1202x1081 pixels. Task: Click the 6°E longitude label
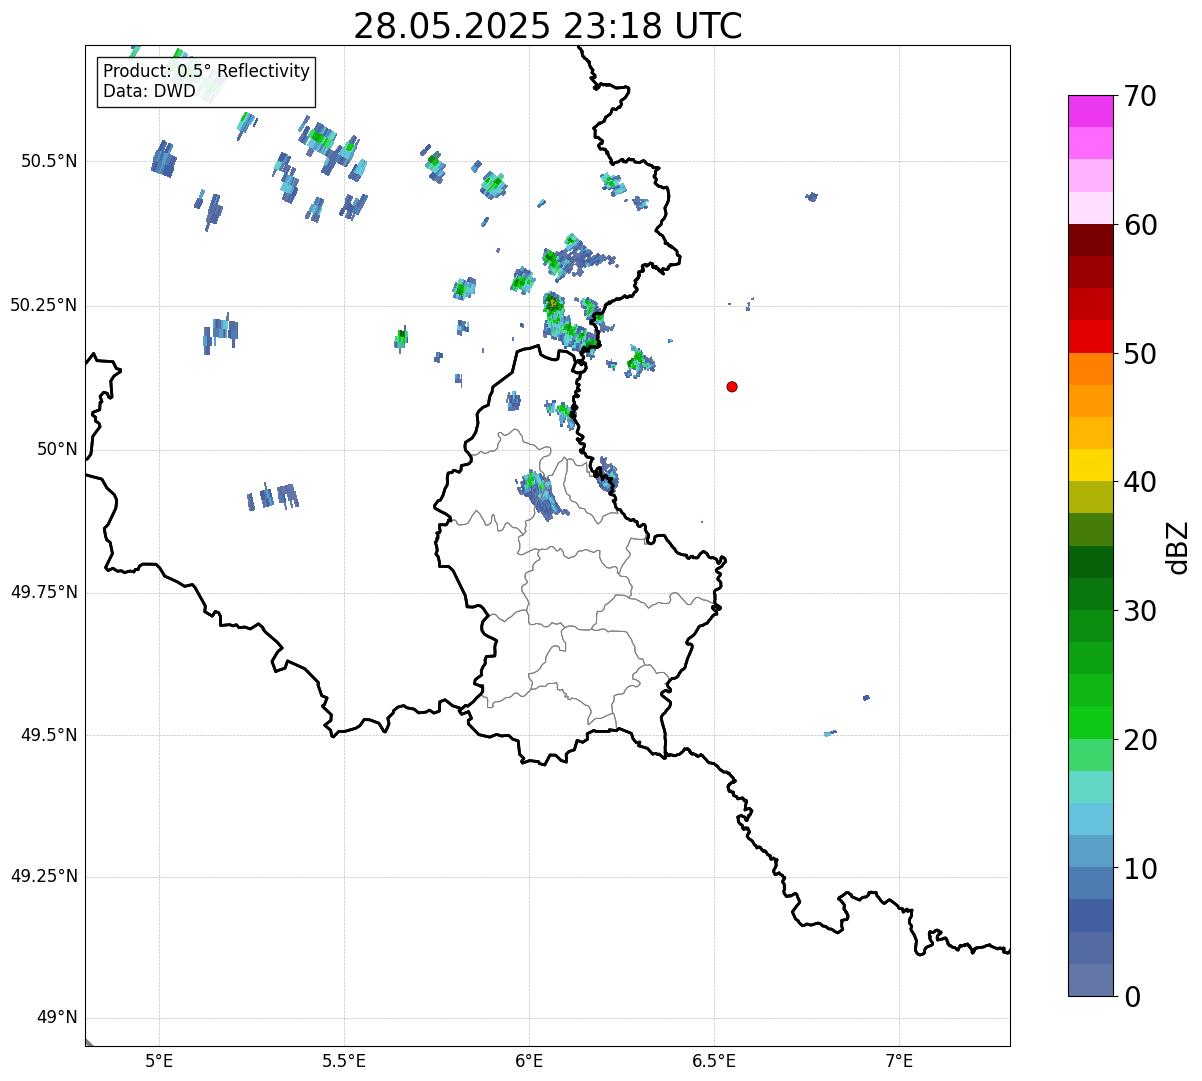(x=529, y=1060)
